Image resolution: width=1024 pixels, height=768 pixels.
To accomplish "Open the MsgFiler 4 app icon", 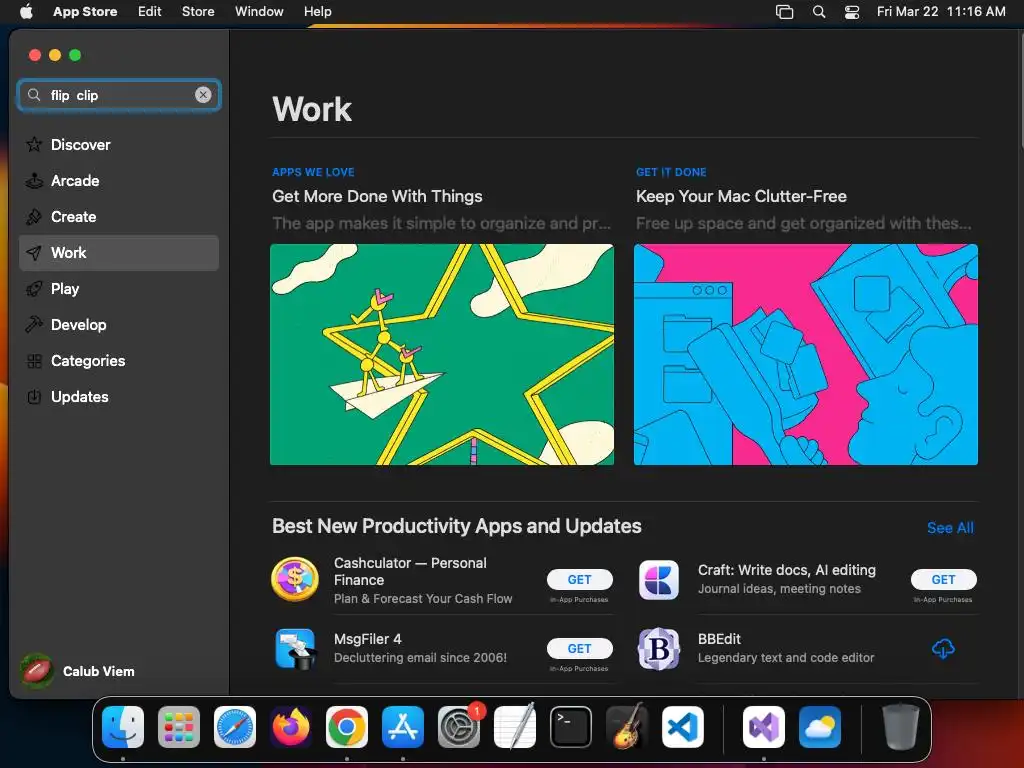I will [x=295, y=648].
